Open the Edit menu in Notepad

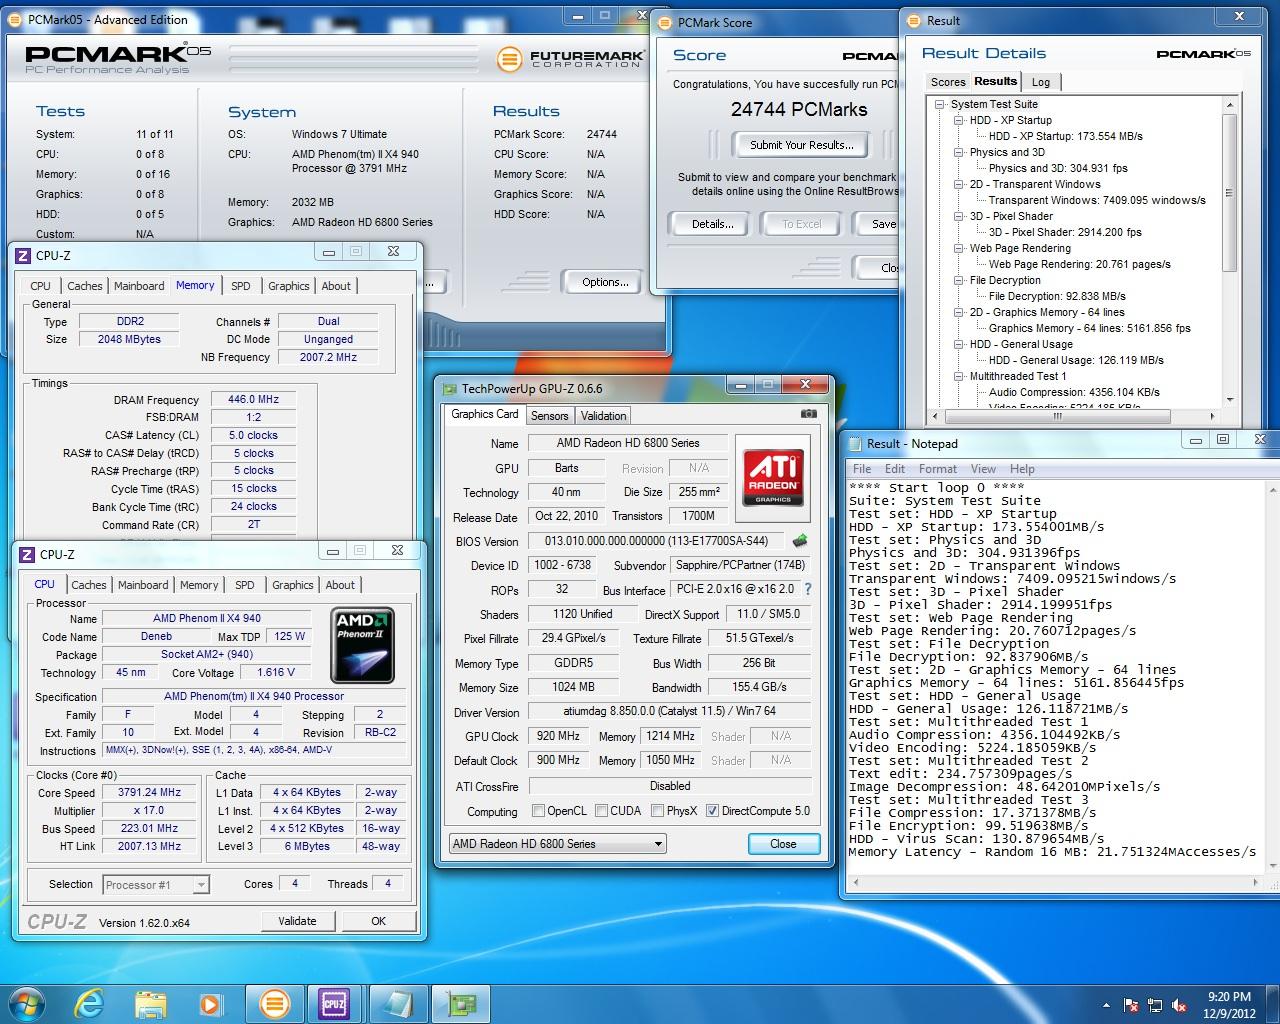[x=895, y=468]
